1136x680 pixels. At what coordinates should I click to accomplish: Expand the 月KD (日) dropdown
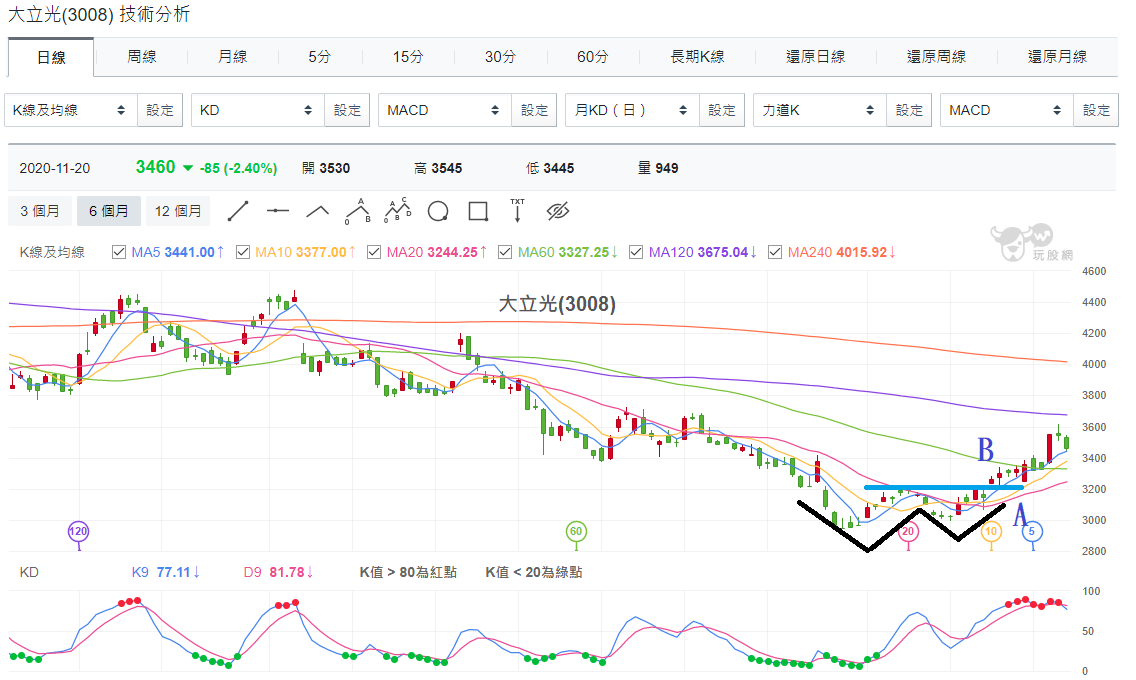[x=632, y=110]
